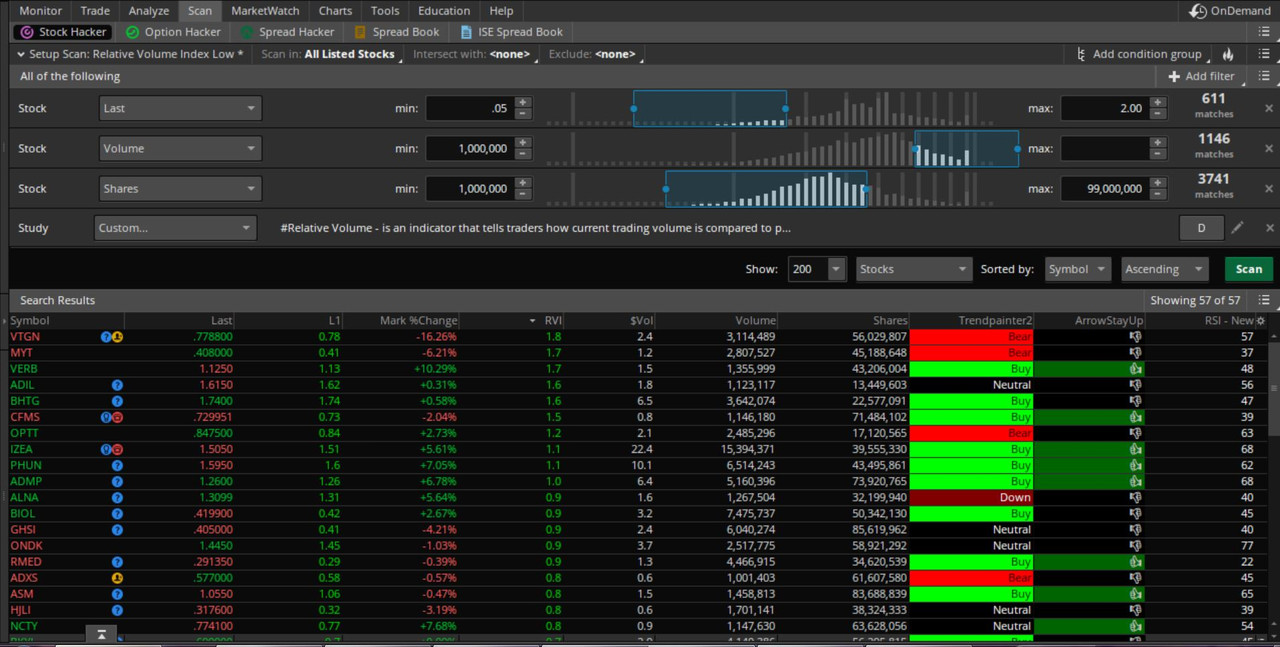Screen dimensions: 1280x647
Task: Click the blue info icon beside RMED
Action: (117, 562)
